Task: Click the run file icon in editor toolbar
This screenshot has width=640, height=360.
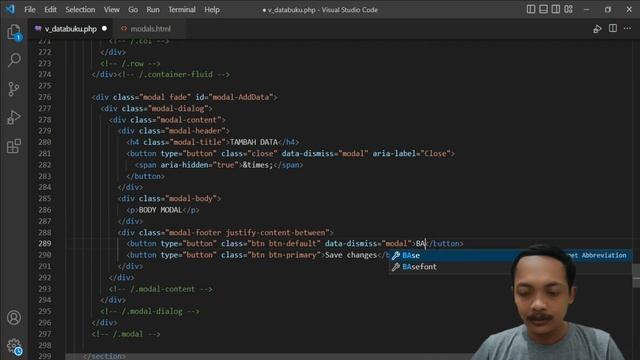Action: pos(597,29)
